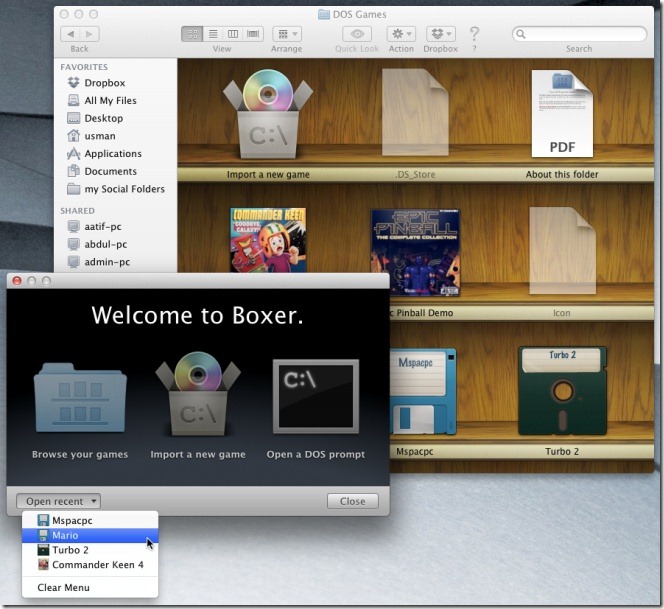
Task: Select the Commander Keen game box
Action: click(x=268, y=240)
